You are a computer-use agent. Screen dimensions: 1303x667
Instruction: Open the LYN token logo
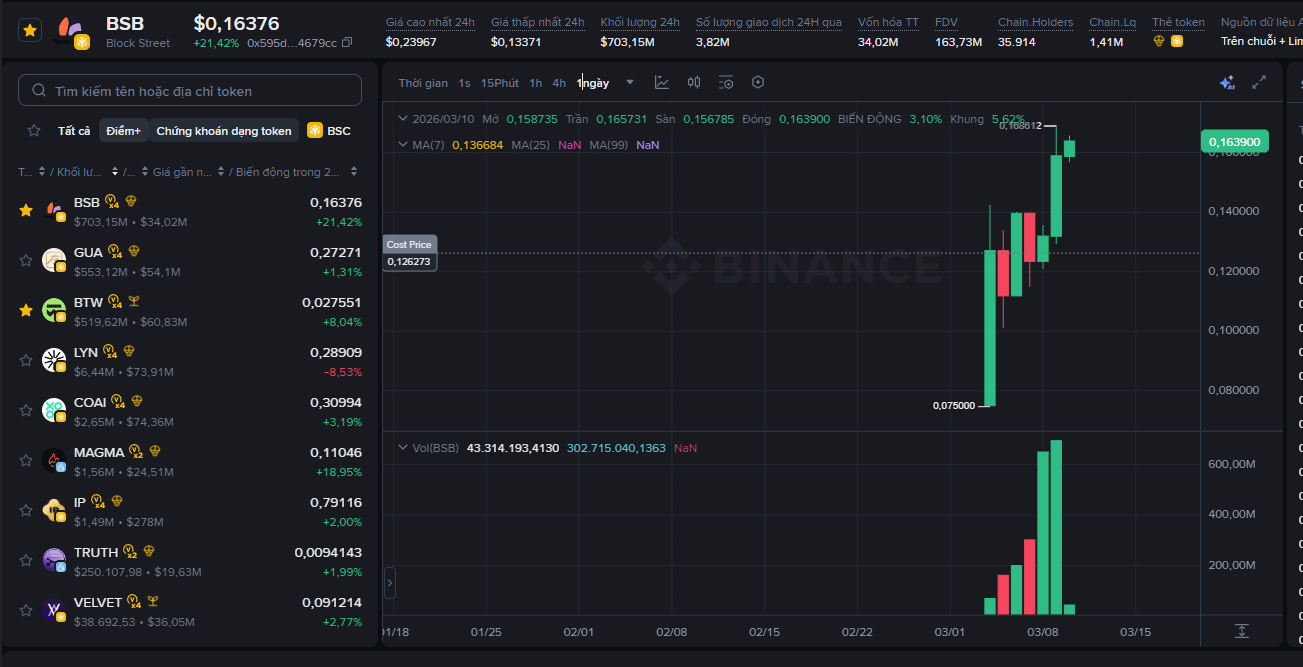tap(54, 361)
